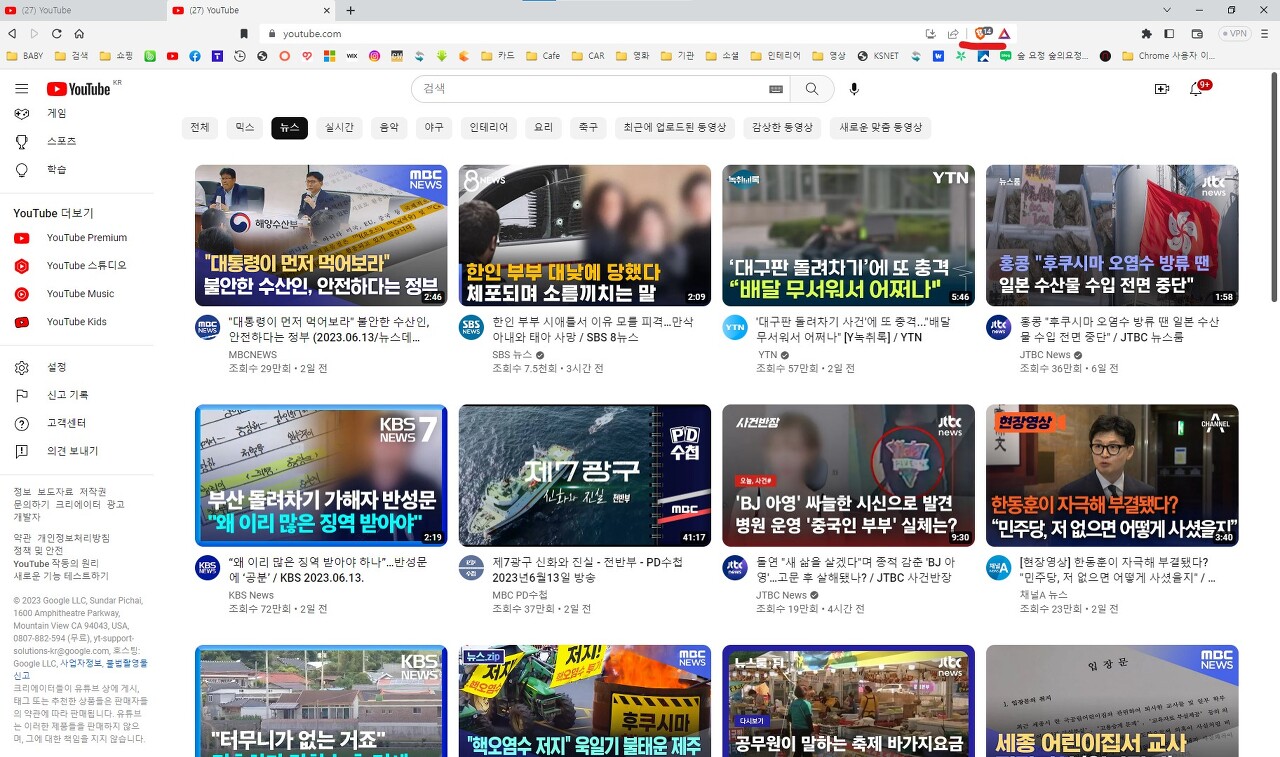Open the YTN 대구판 돌려차기 video thumbnail
The height and width of the screenshot is (757, 1280).
tap(849, 236)
